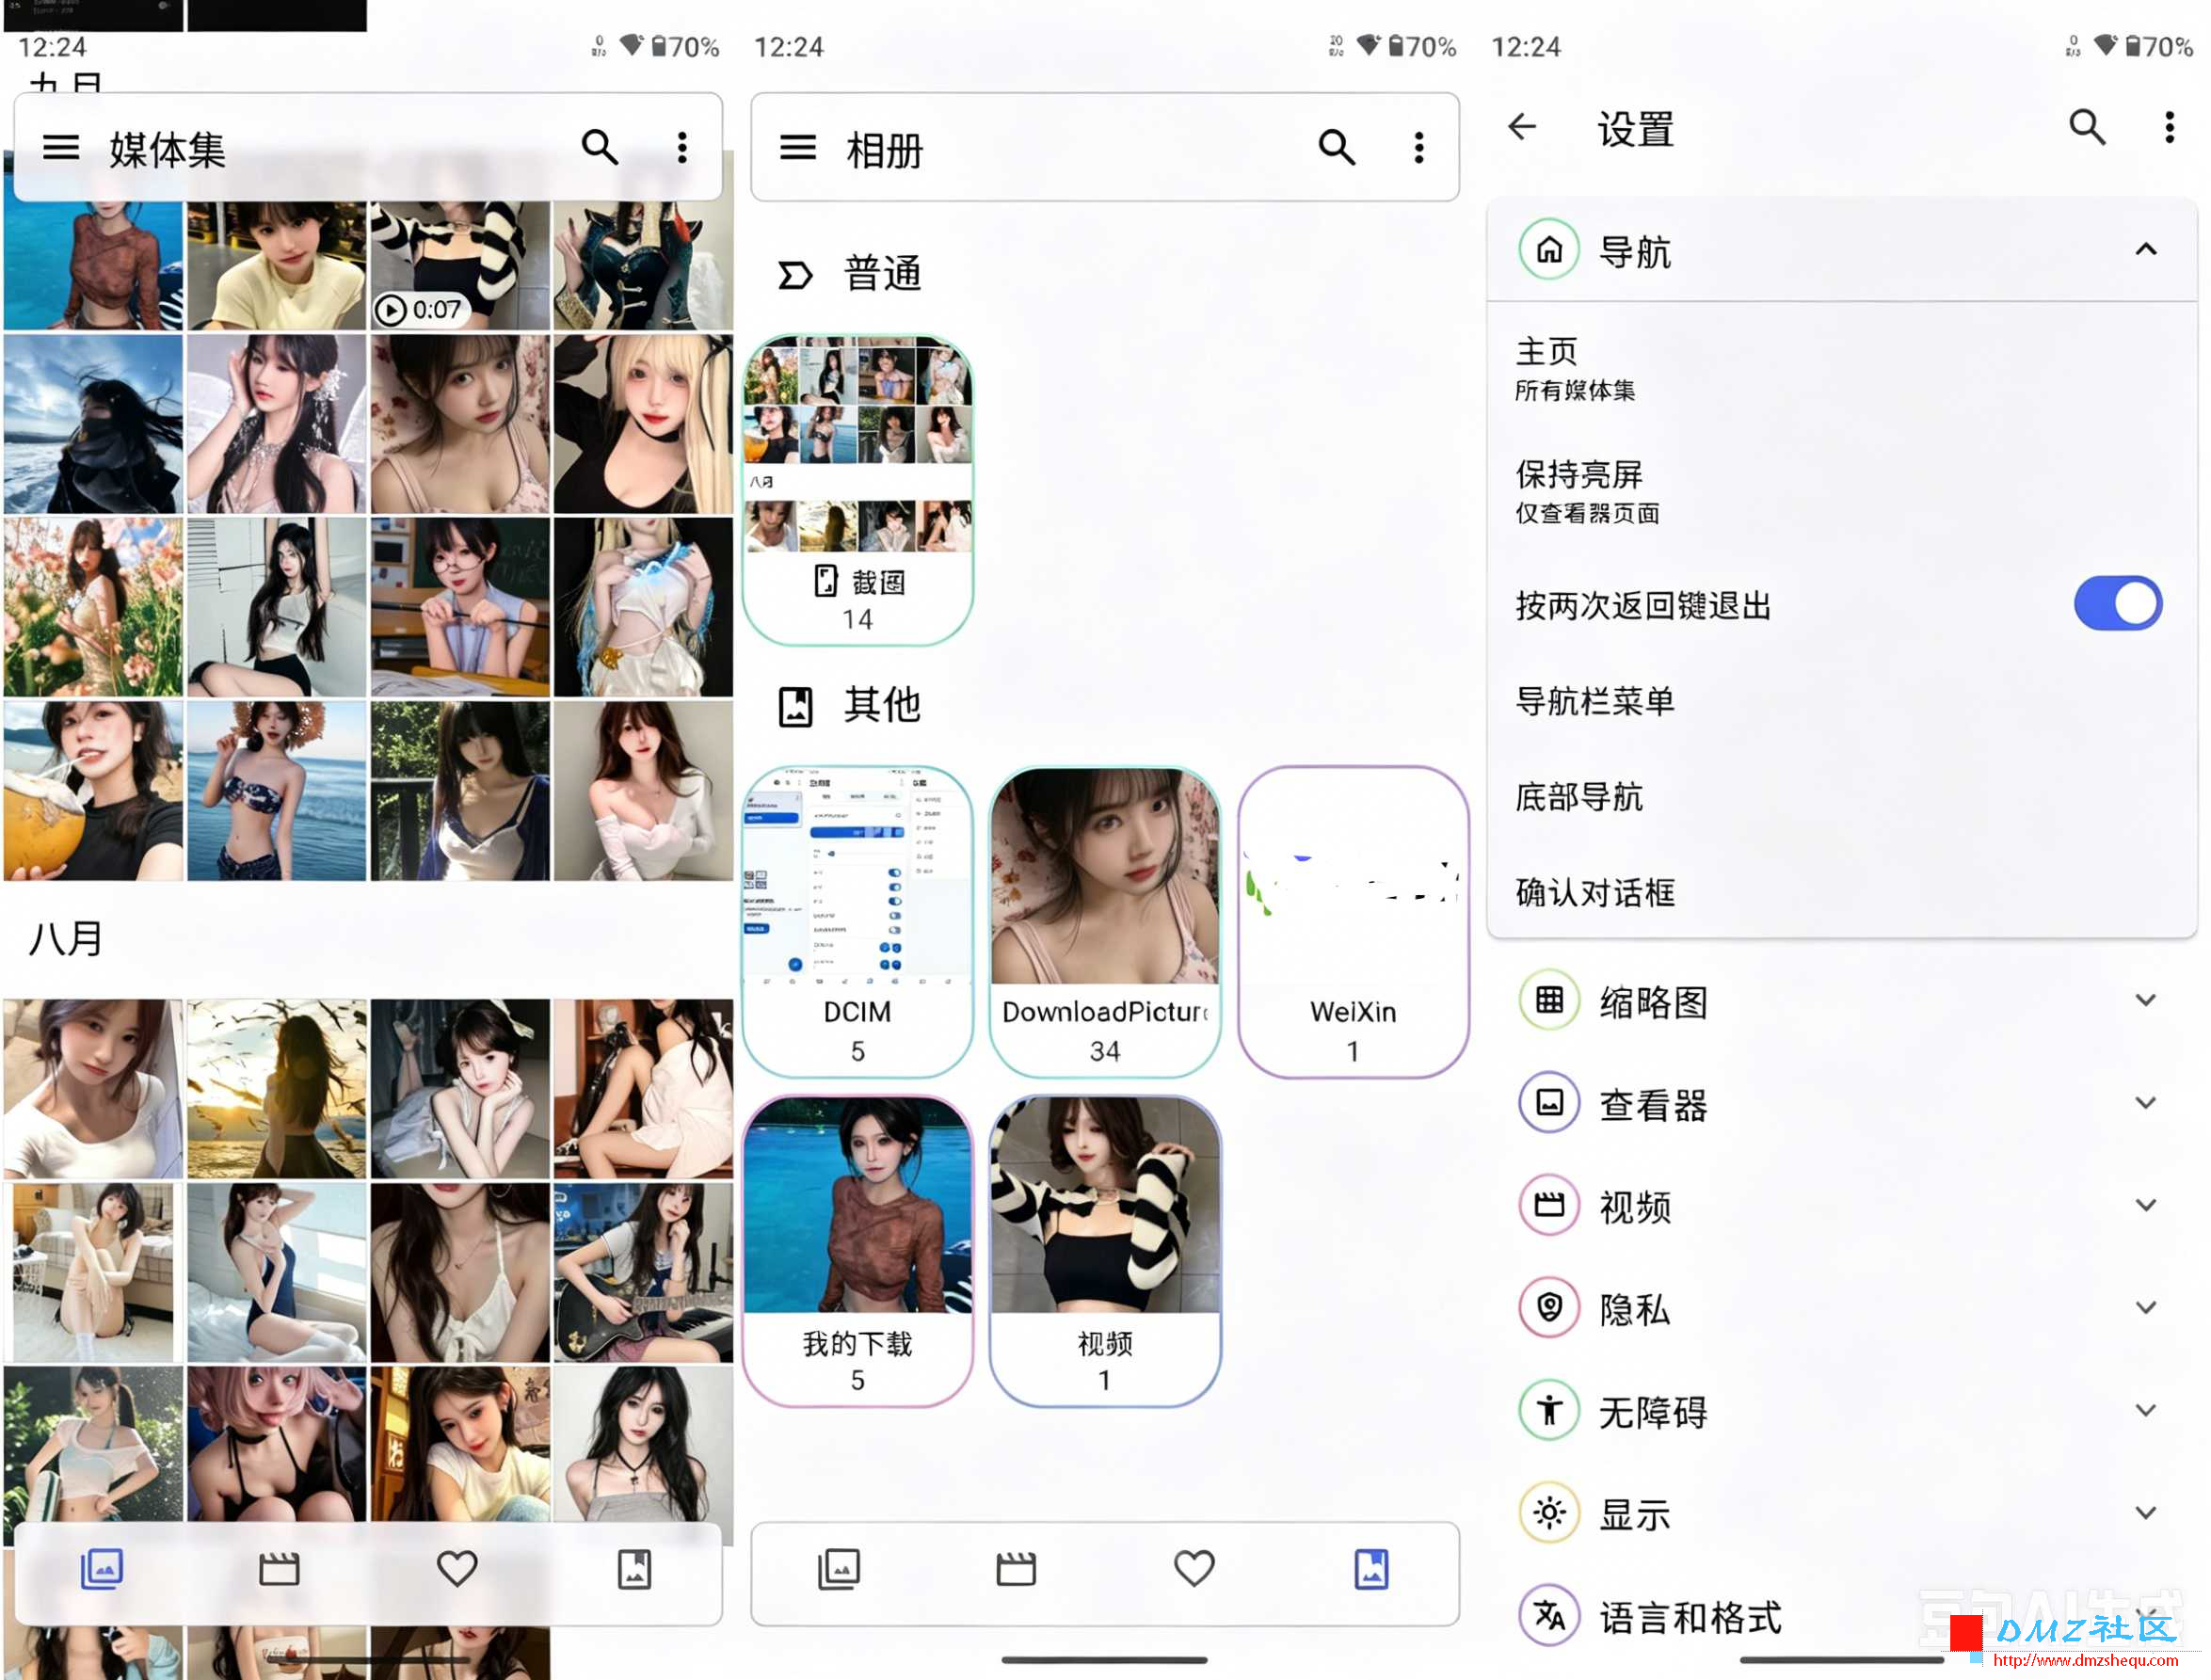Open the hamburger menu in 相册 screen
The image size is (2211, 1680).
tap(797, 148)
